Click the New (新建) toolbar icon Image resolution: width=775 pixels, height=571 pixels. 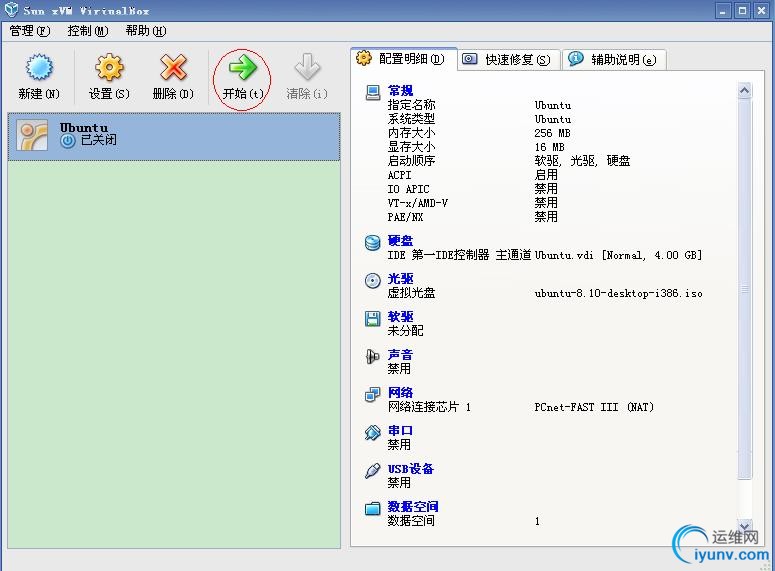(39, 67)
